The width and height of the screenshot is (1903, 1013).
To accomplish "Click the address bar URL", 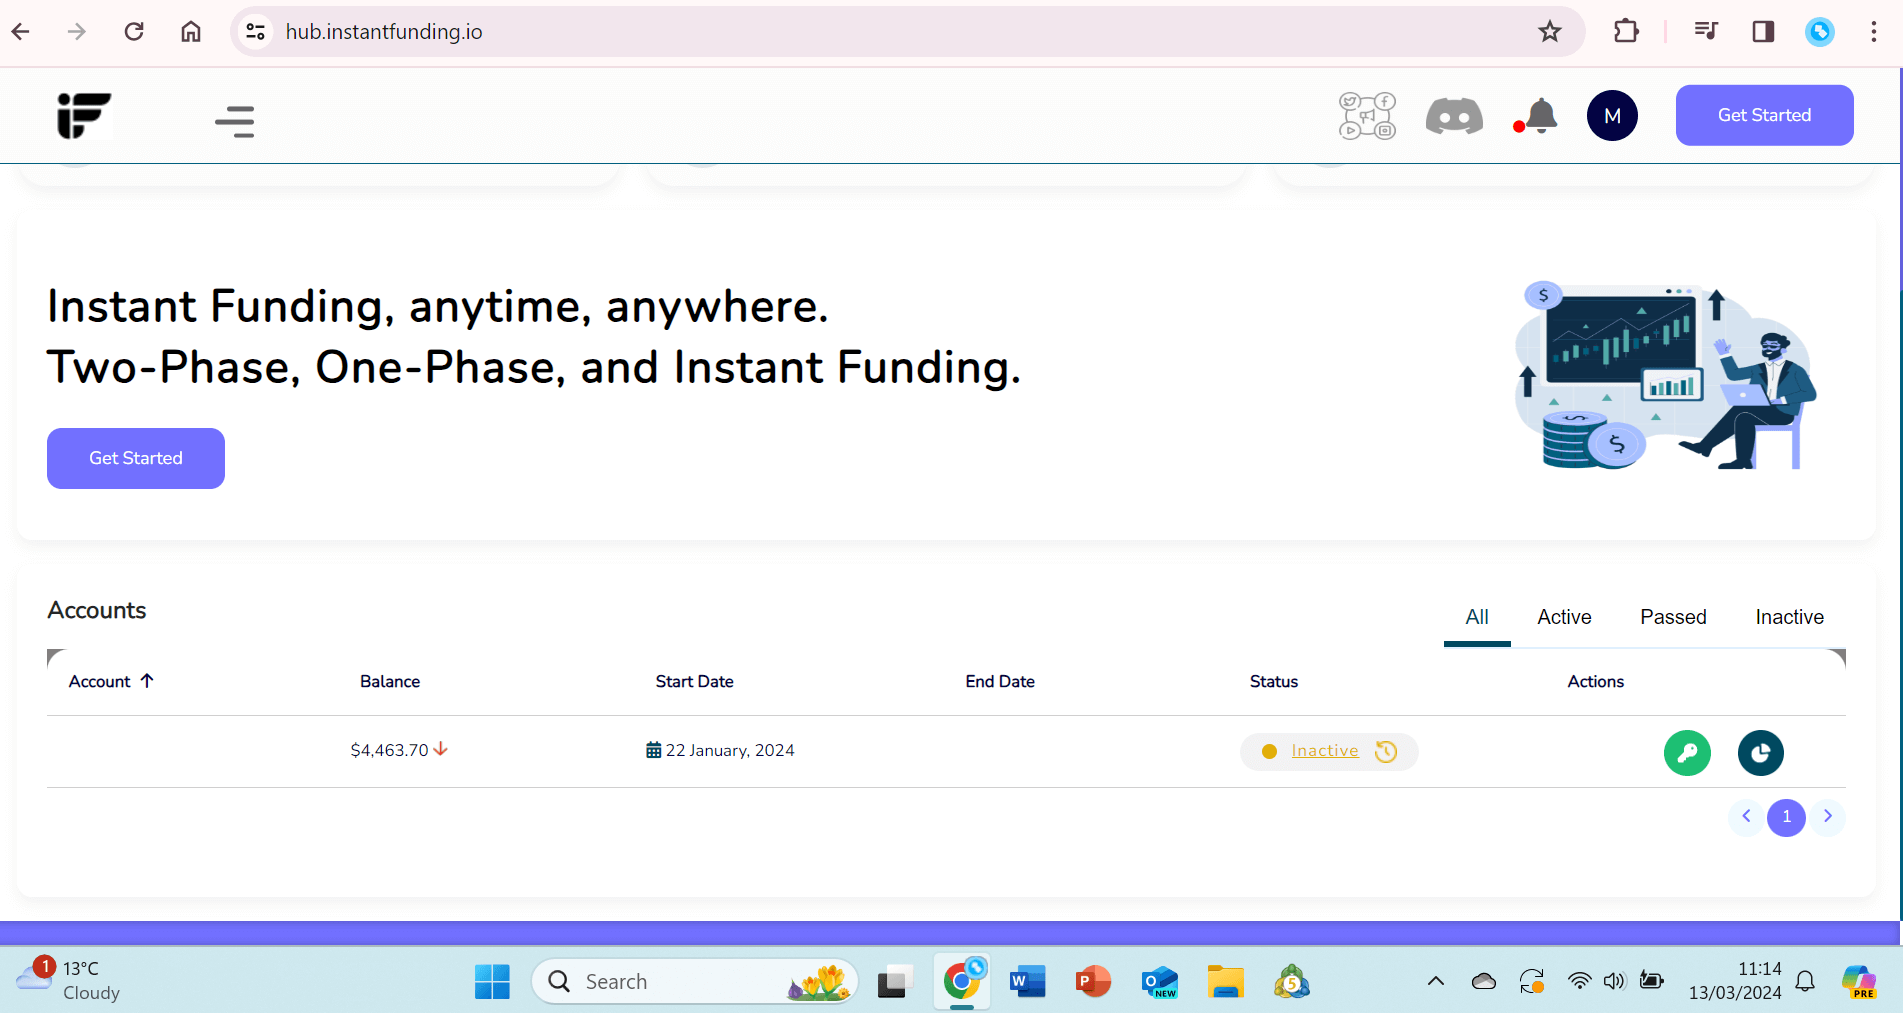I will [384, 32].
